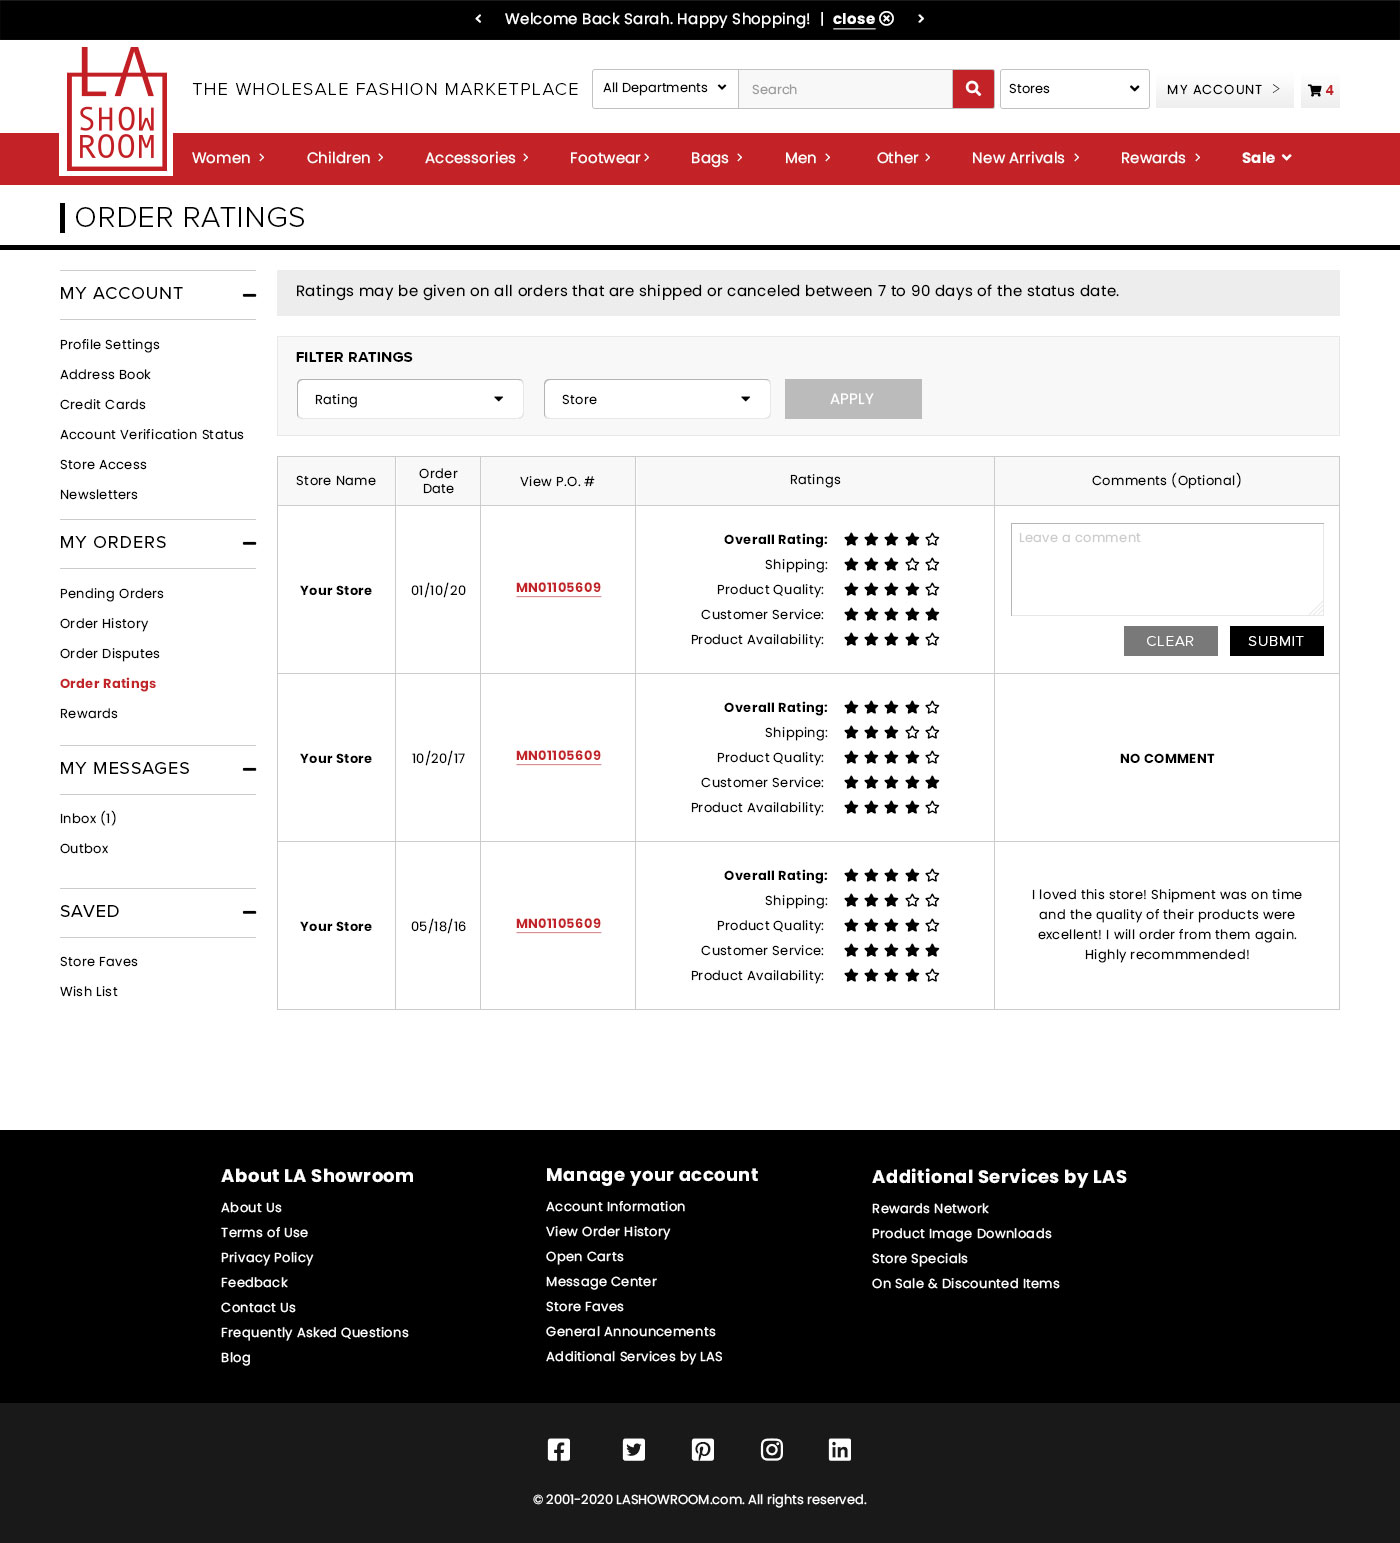Submit the order rating comment
The width and height of the screenshot is (1400, 1543).
[x=1276, y=641]
